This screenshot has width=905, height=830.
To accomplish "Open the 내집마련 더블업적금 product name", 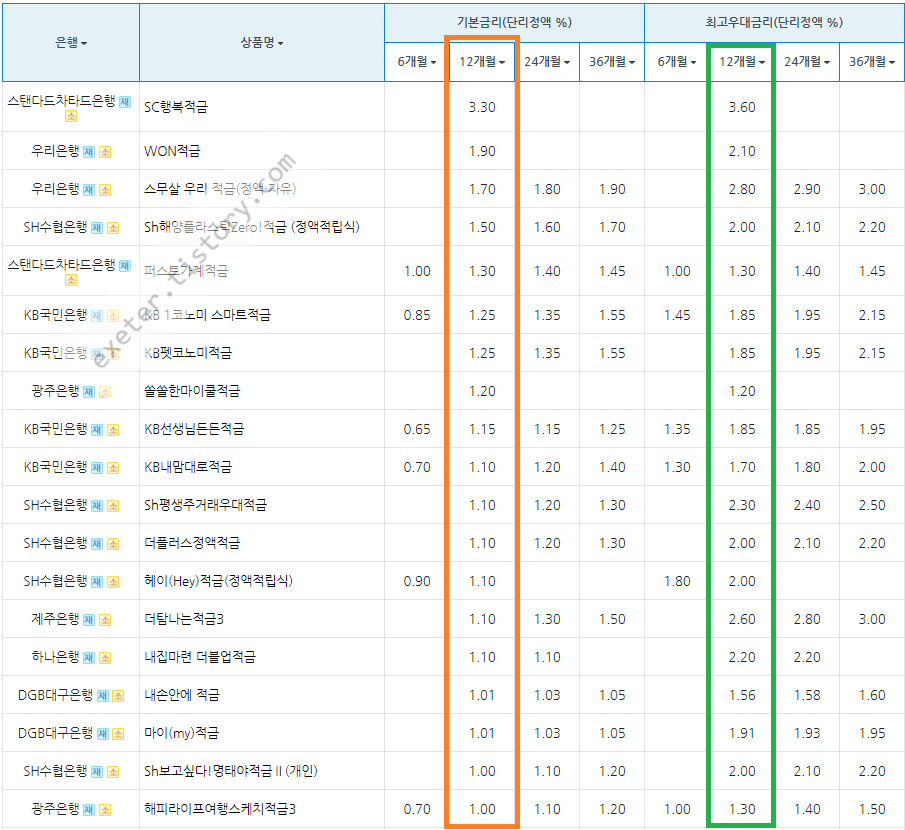I will [200, 657].
